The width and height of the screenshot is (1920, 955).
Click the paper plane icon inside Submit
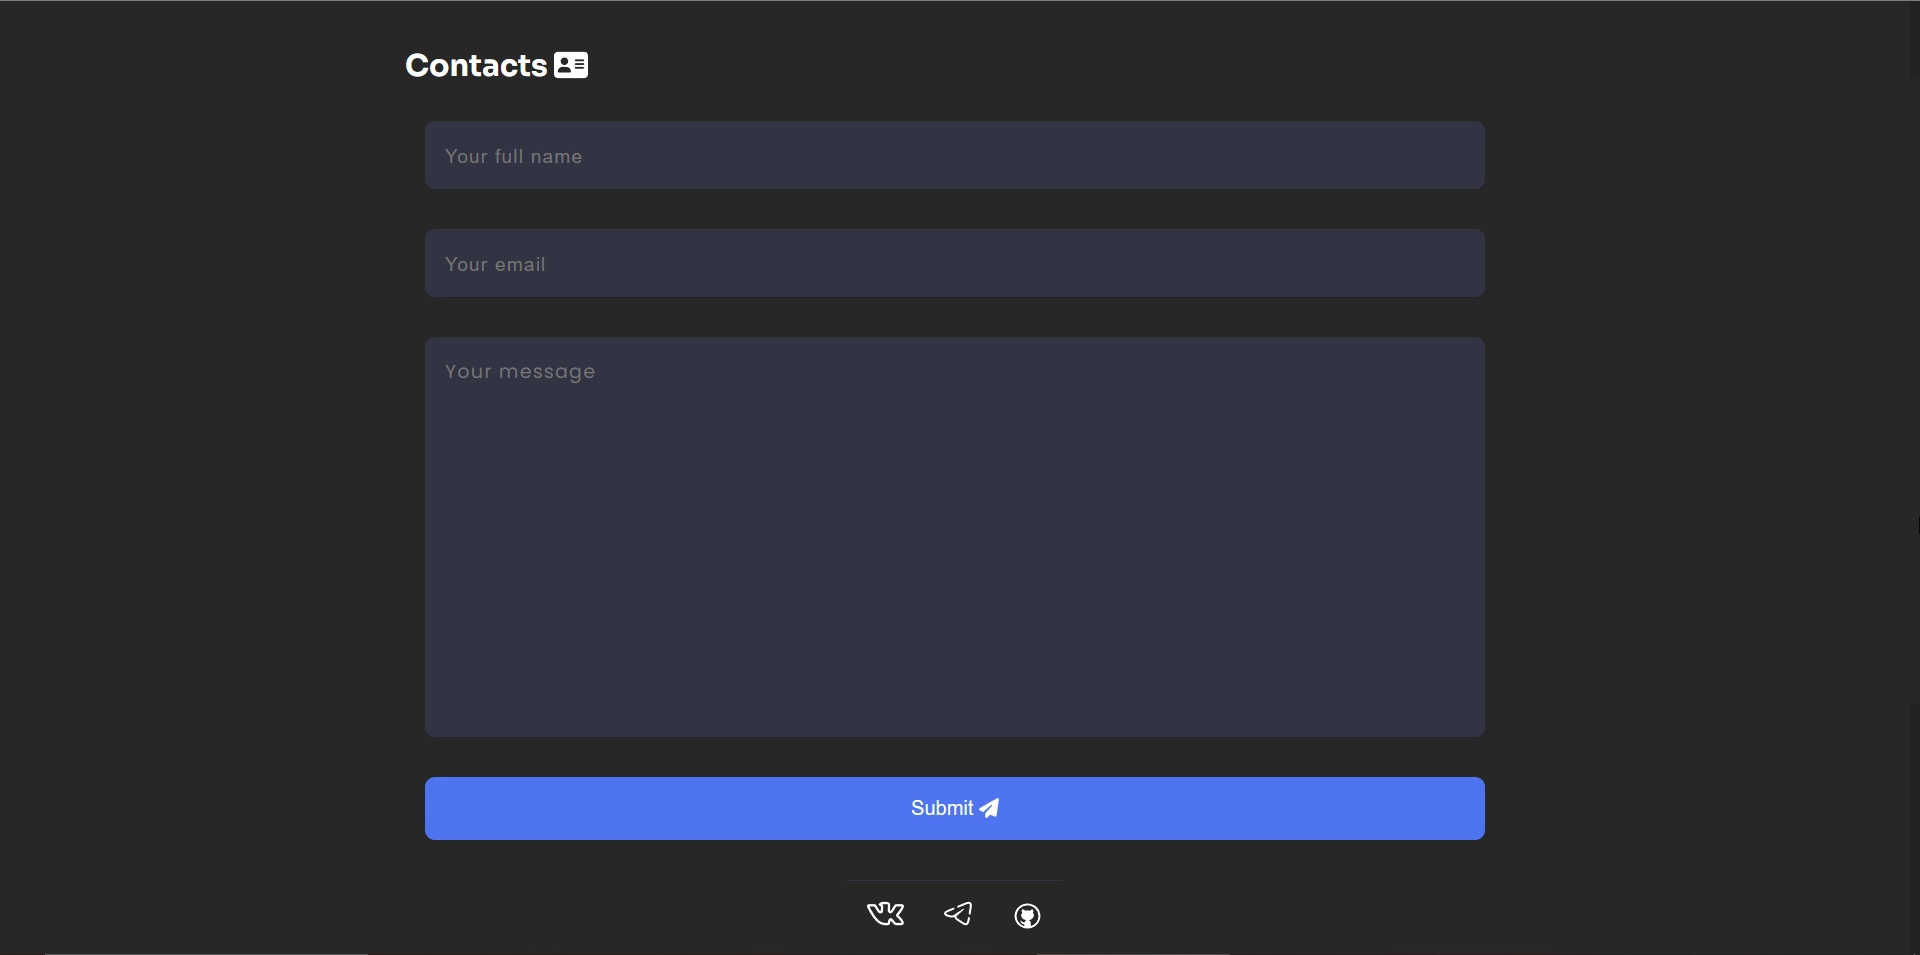click(x=989, y=808)
